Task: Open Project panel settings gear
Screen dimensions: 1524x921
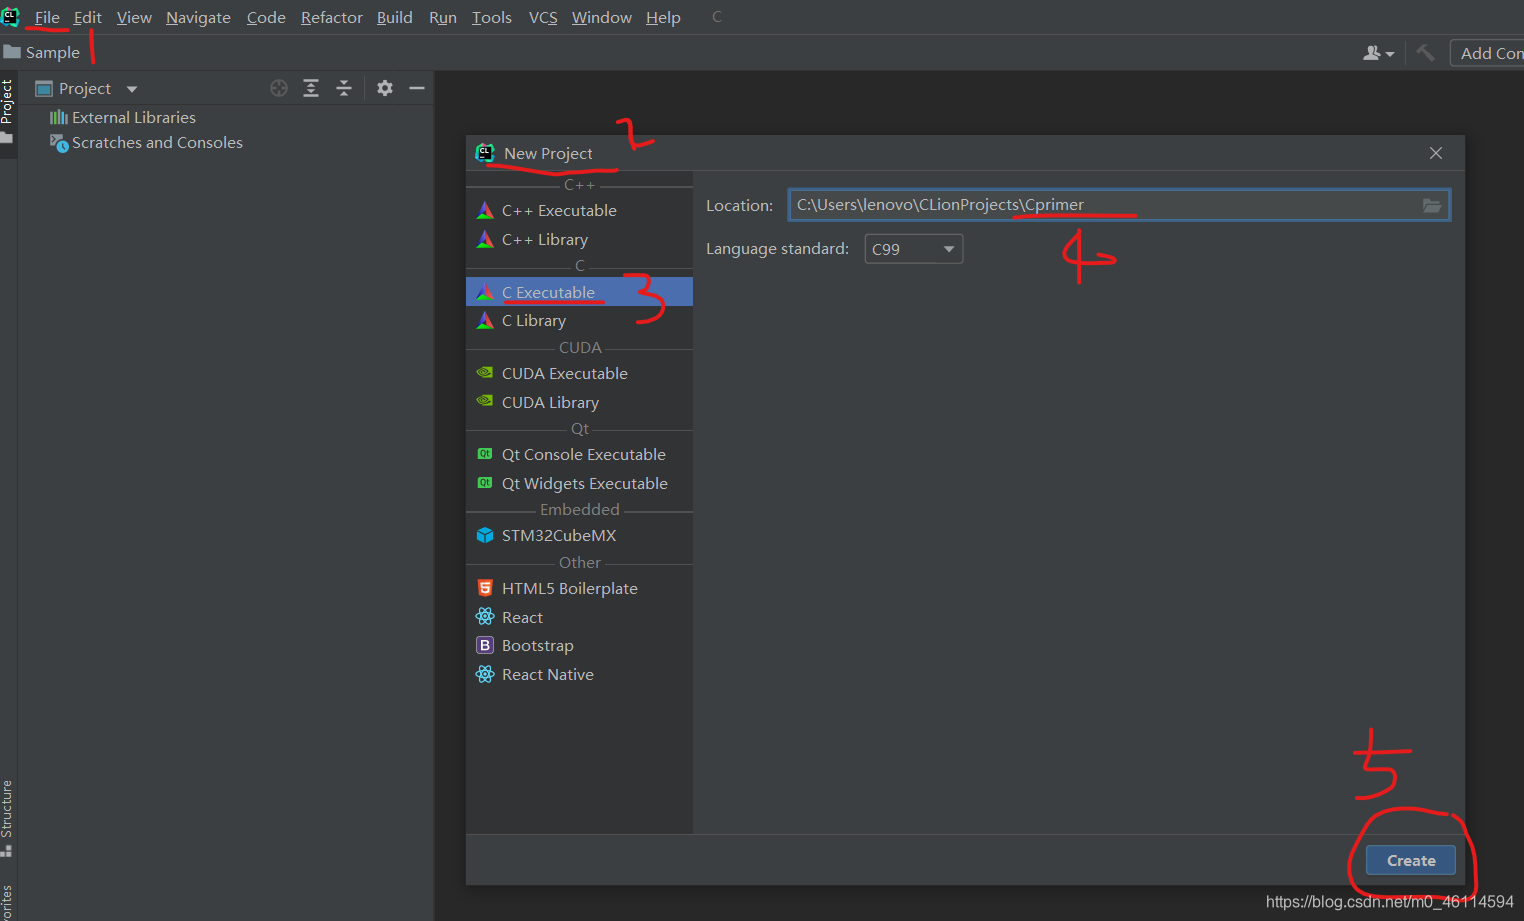Action: tap(385, 88)
